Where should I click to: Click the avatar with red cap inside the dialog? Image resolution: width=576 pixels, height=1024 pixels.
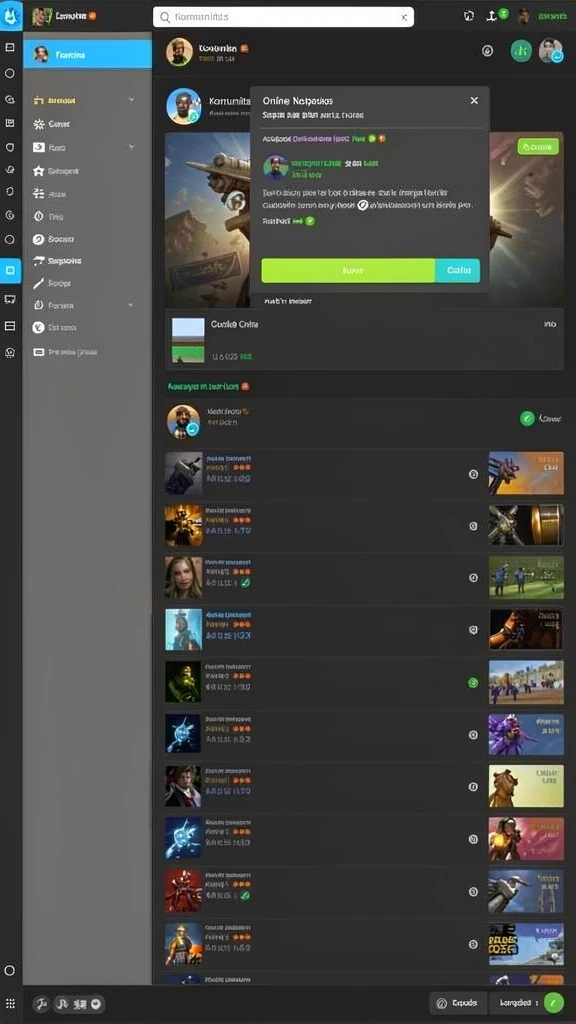276,167
